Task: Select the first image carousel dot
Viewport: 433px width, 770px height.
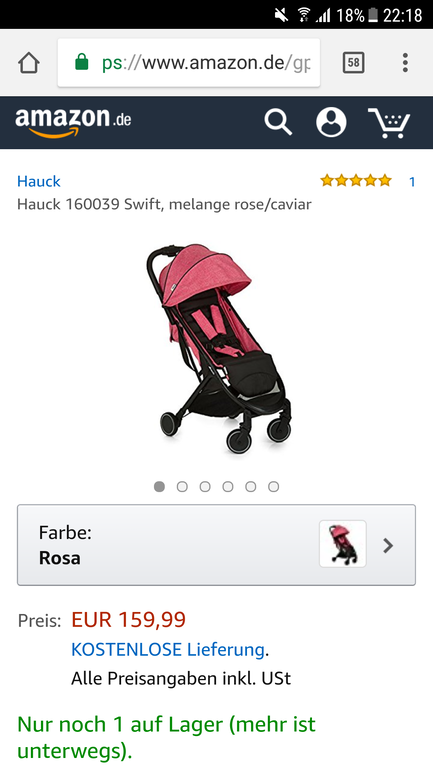Action: 159,487
